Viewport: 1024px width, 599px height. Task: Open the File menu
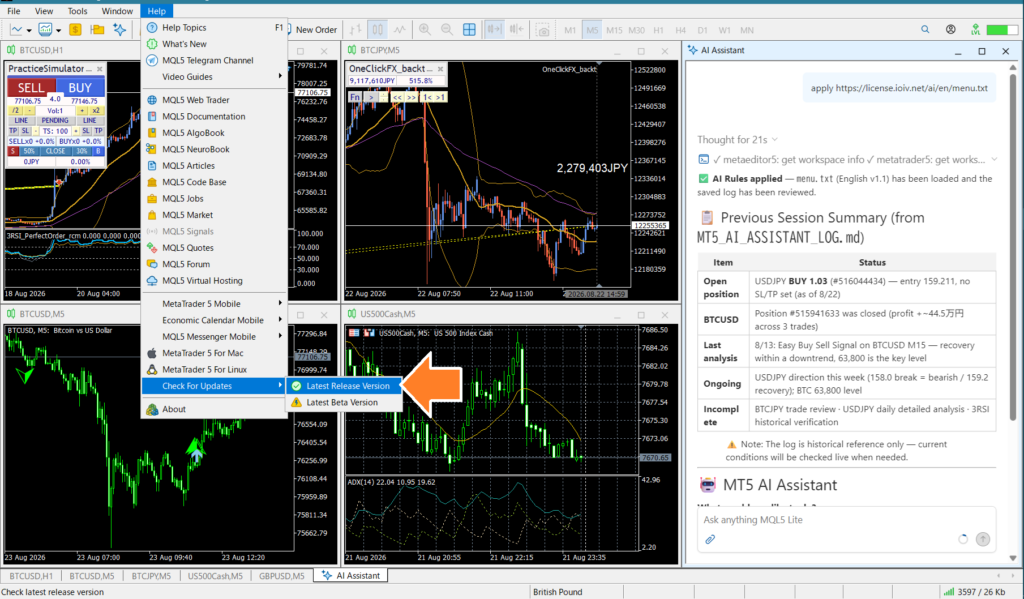13,11
